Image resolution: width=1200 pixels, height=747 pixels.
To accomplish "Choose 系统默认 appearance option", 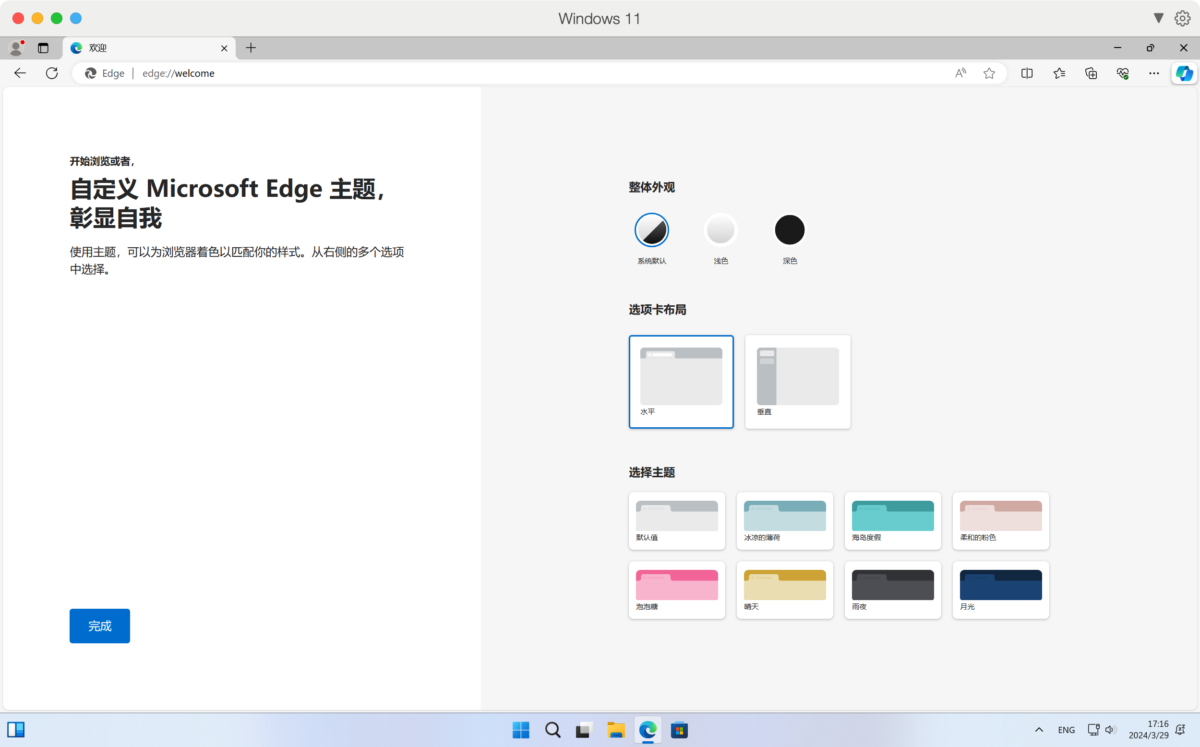I will click(x=652, y=230).
